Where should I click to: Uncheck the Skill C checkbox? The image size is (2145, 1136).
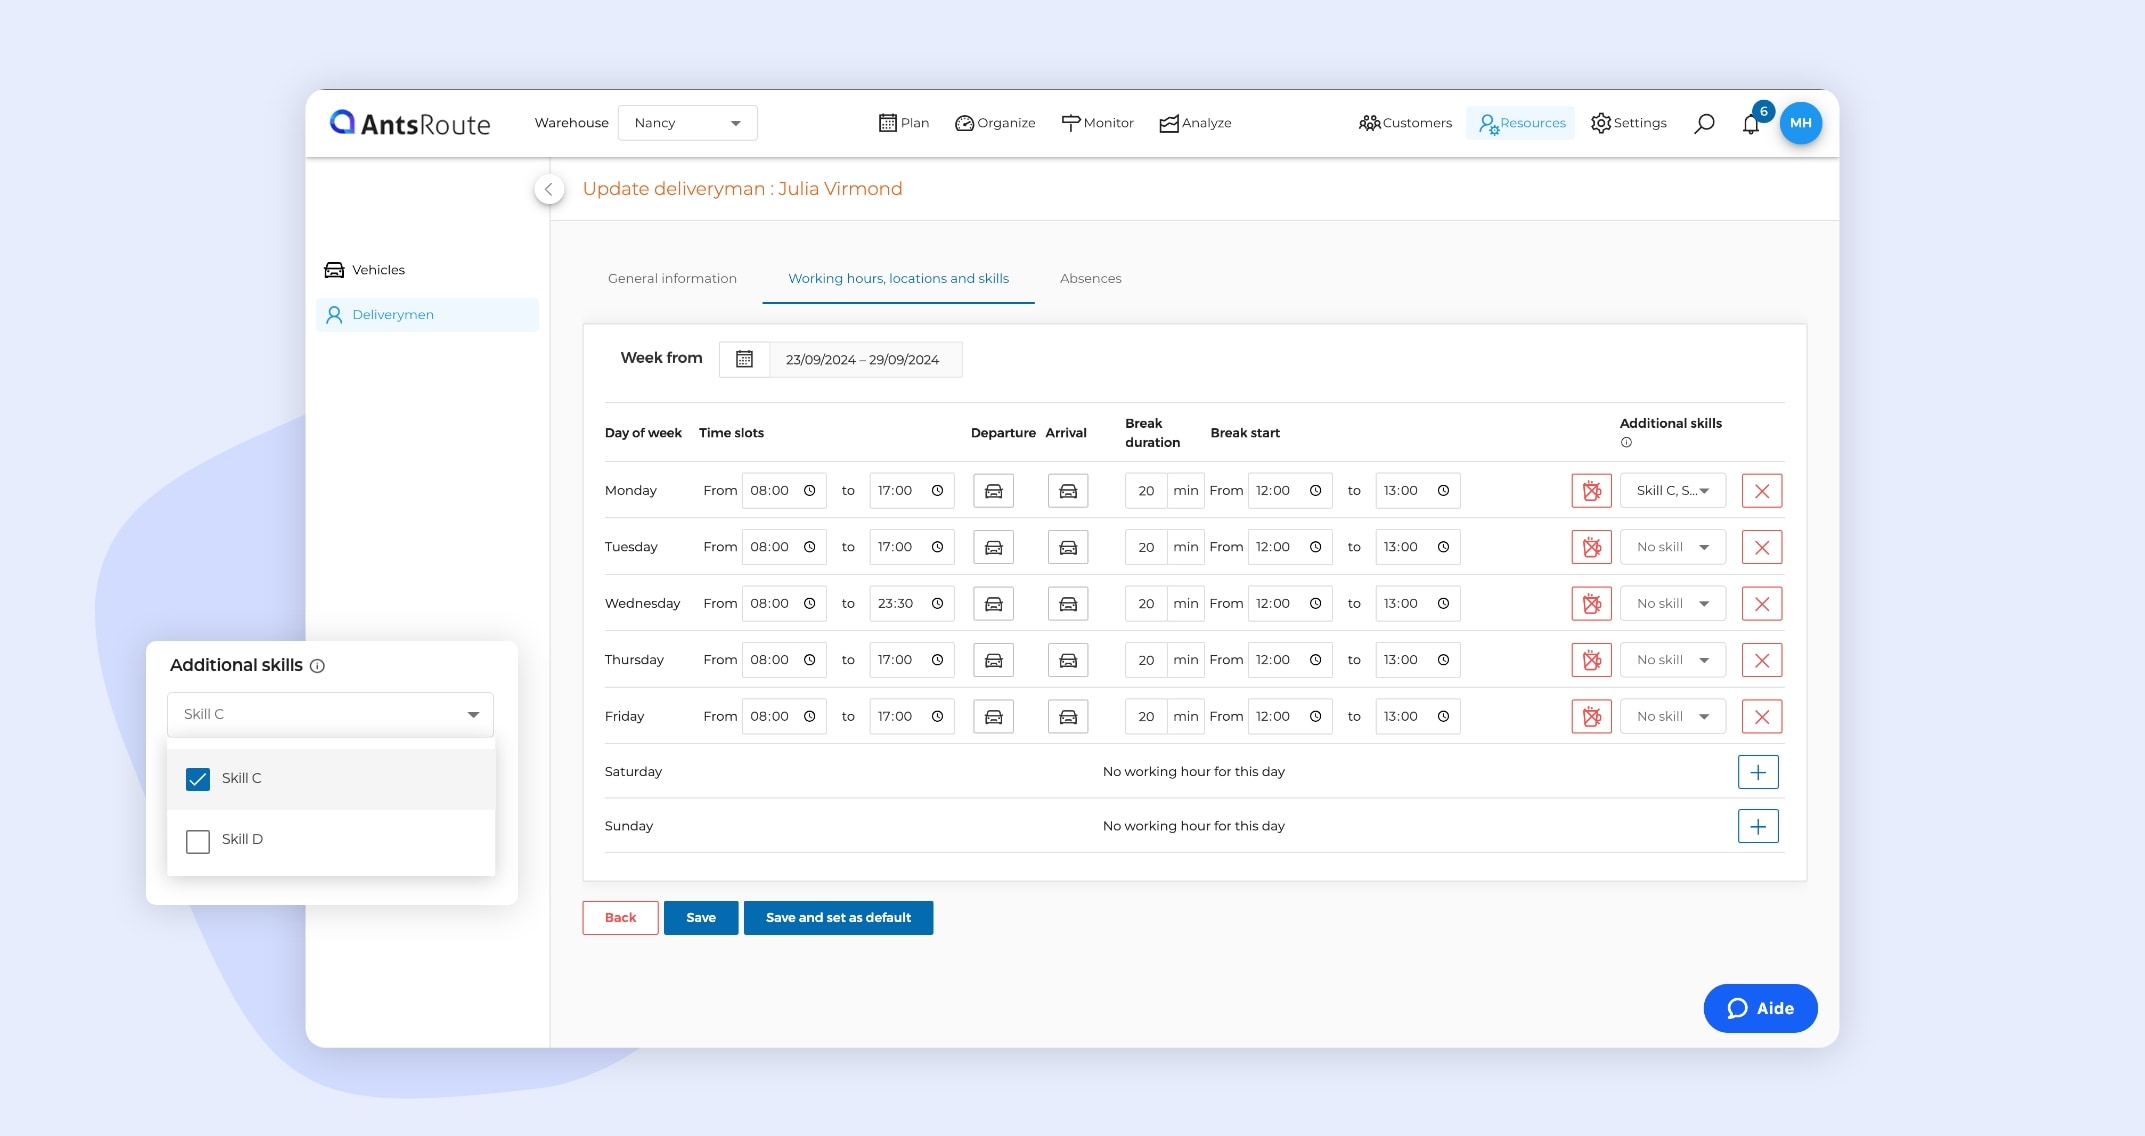pyautogui.click(x=198, y=779)
